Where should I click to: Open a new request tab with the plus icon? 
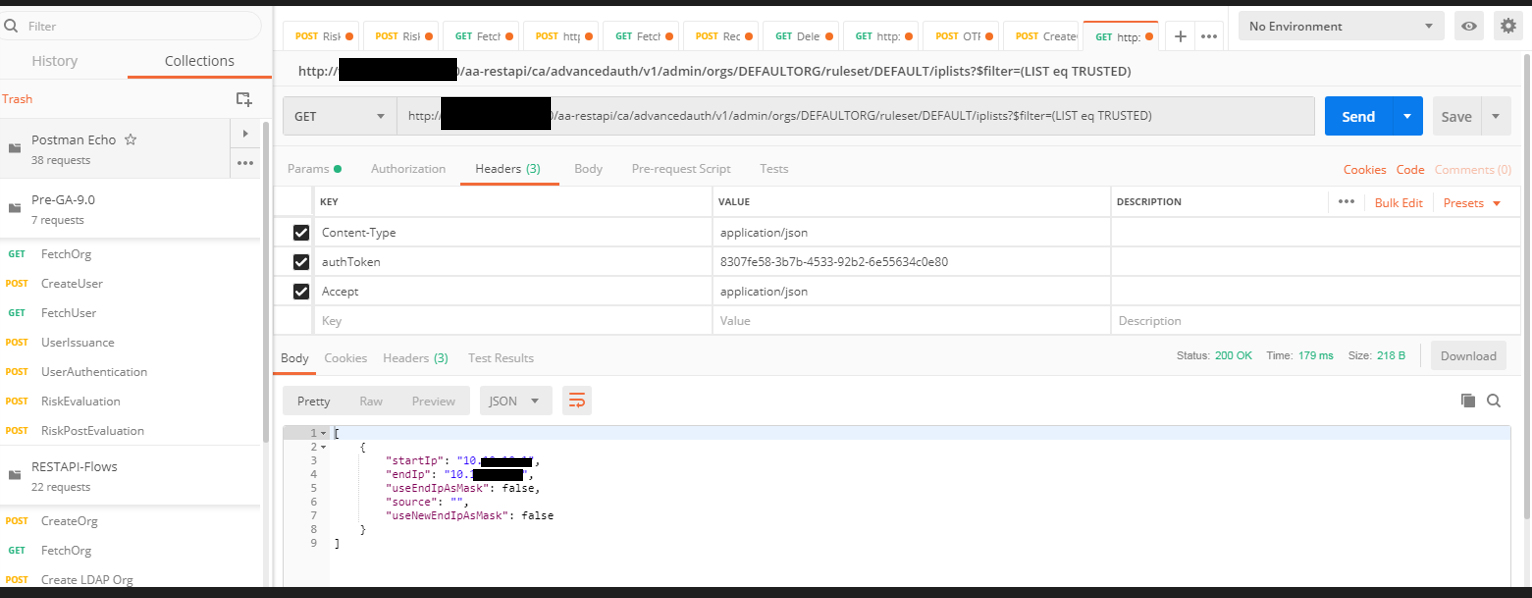pos(1180,36)
